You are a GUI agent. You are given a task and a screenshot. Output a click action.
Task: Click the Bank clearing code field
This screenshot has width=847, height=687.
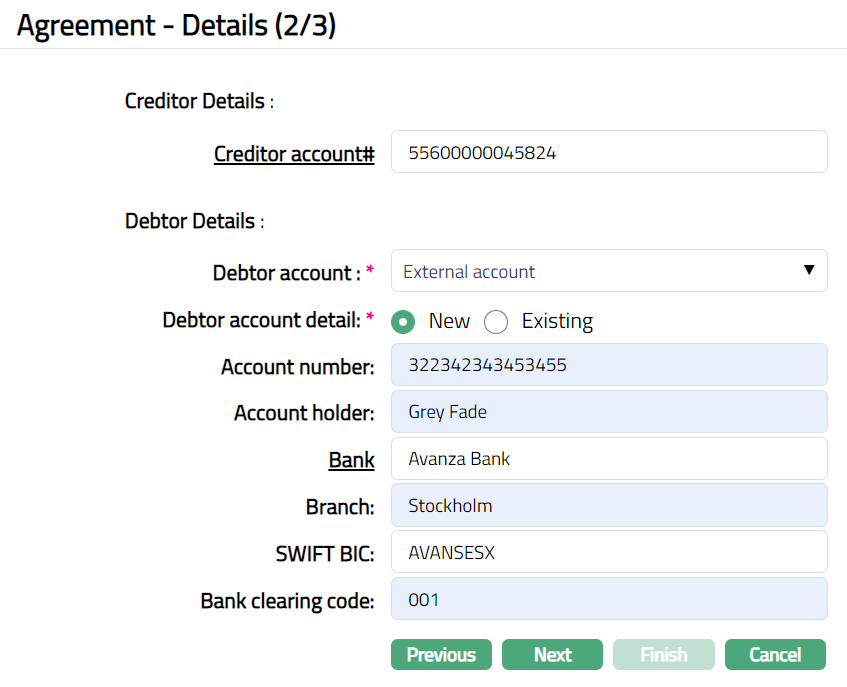[x=608, y=599]
